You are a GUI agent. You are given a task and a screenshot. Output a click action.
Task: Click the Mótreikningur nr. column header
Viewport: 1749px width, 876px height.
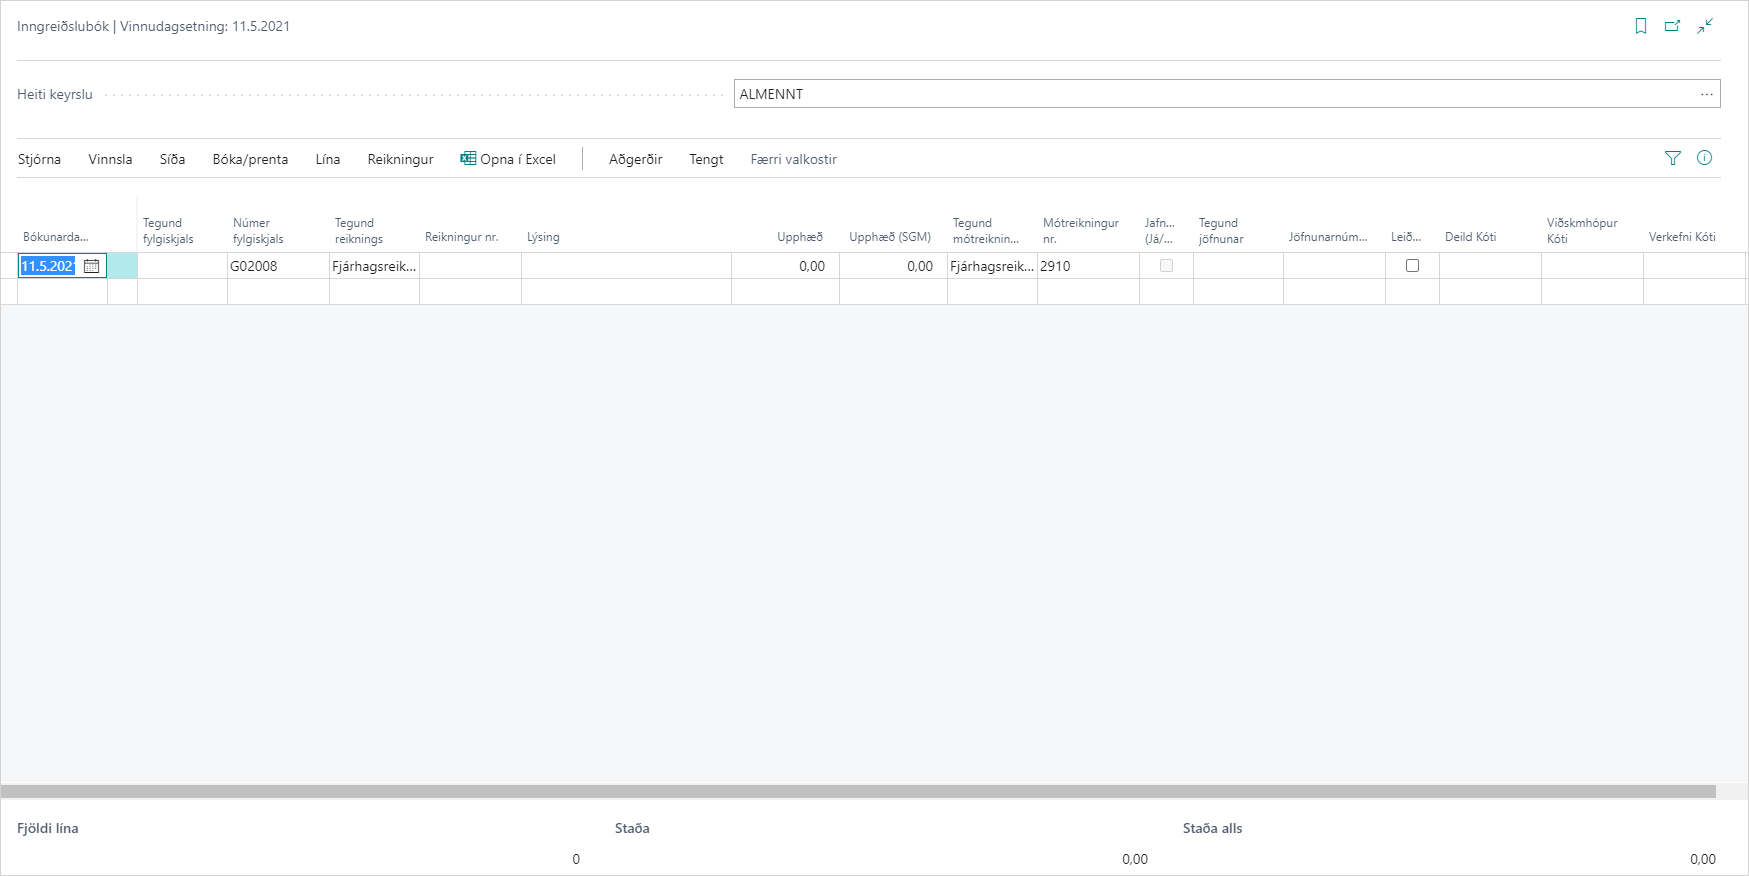pos(1081,231)
